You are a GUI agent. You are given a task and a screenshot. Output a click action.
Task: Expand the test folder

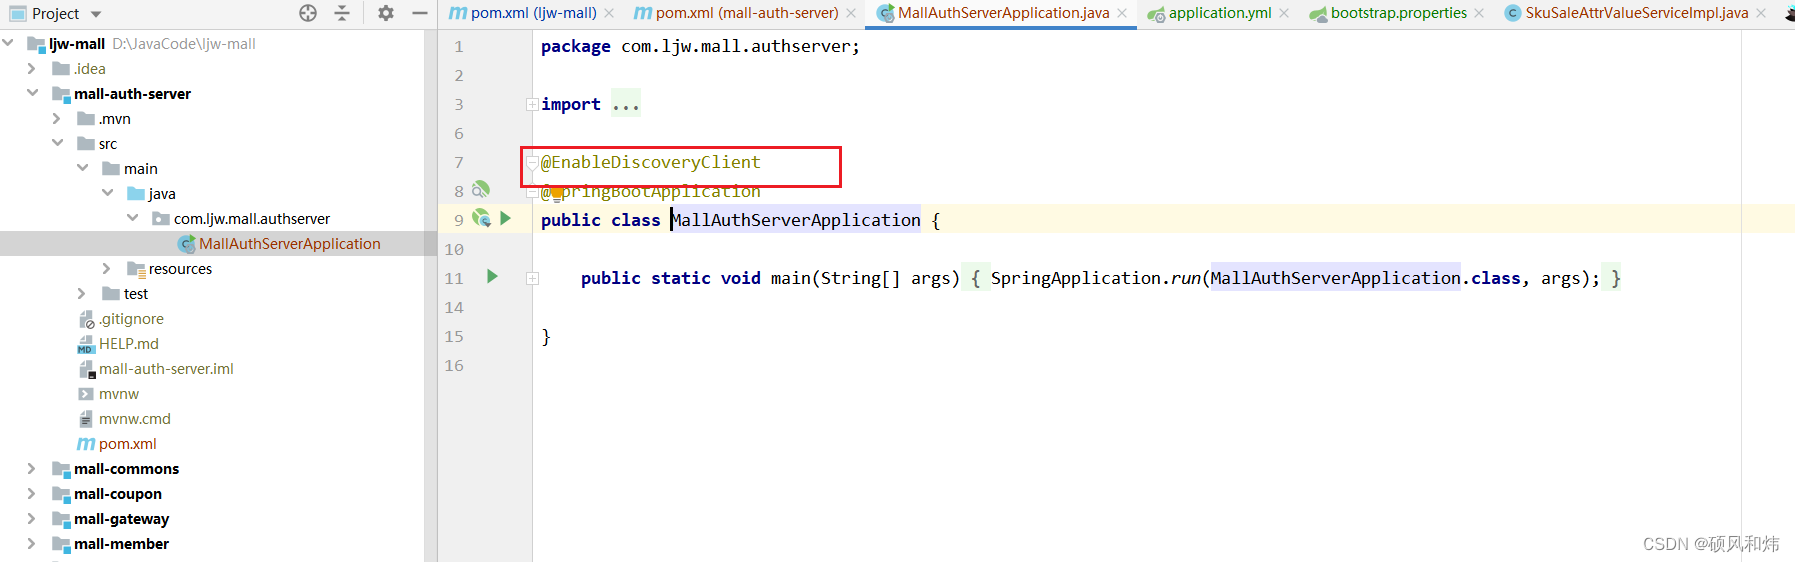[82, 293]
